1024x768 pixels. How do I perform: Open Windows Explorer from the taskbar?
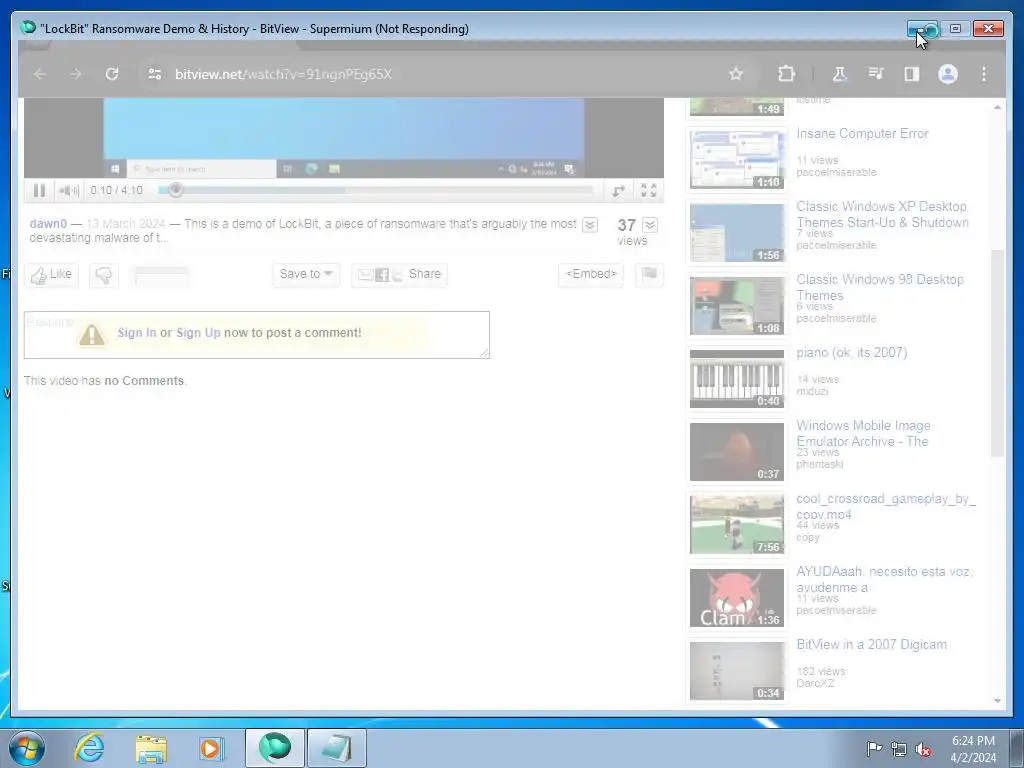(151, 748)
